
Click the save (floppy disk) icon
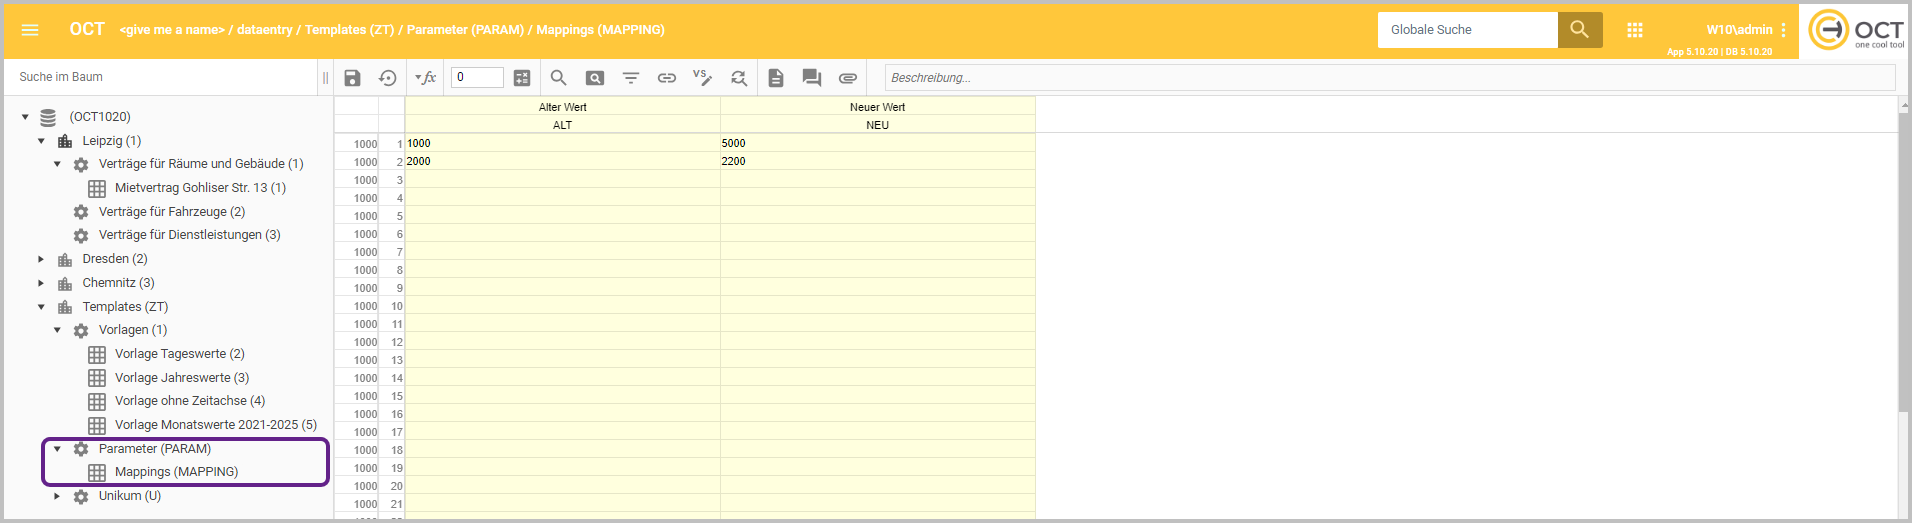tap(352, 78)
